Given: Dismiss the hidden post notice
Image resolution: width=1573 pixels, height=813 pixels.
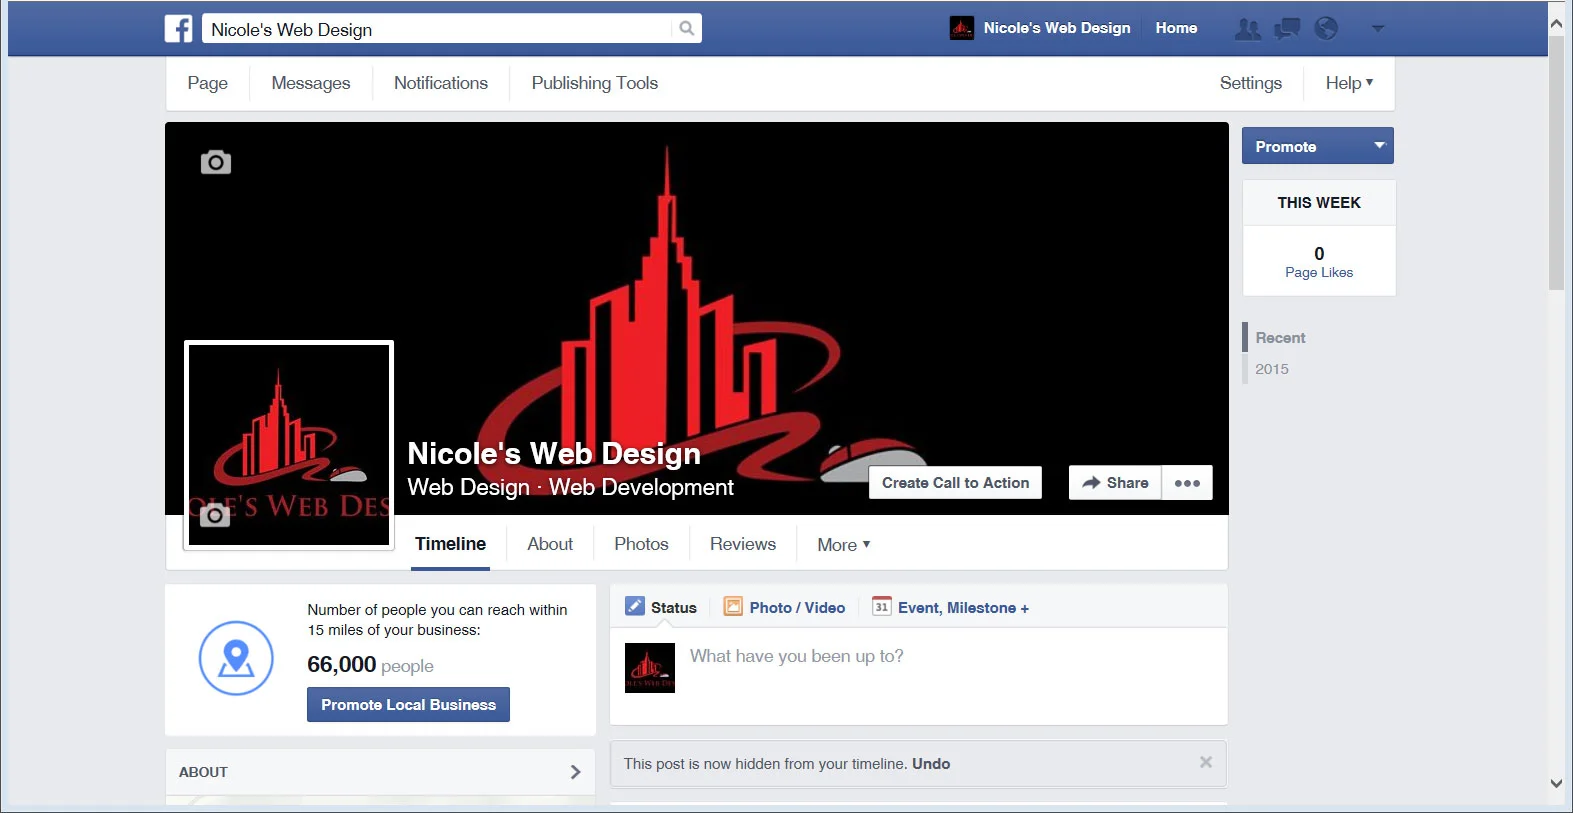Looking at the screenshot, I should click(1206, 762).
